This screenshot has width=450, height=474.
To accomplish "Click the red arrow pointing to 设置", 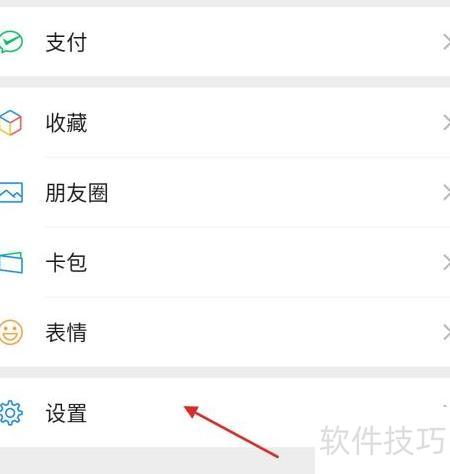I will 231,431.
